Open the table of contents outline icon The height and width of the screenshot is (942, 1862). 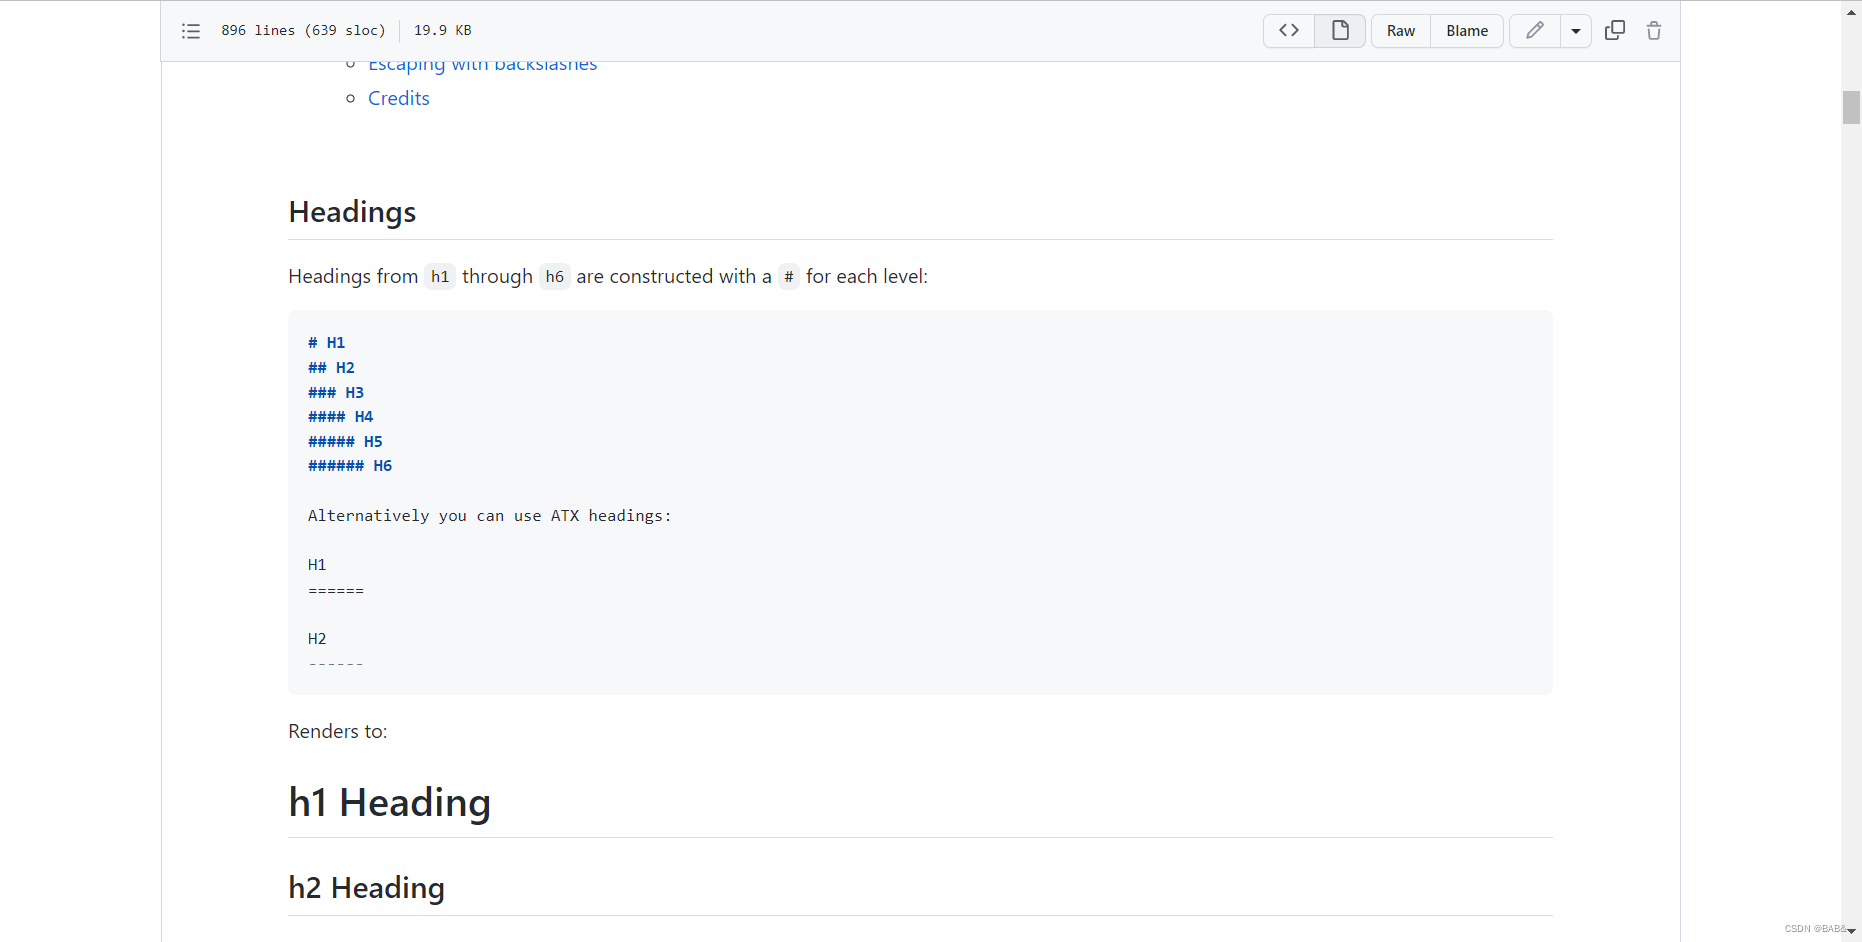[191, 31]
